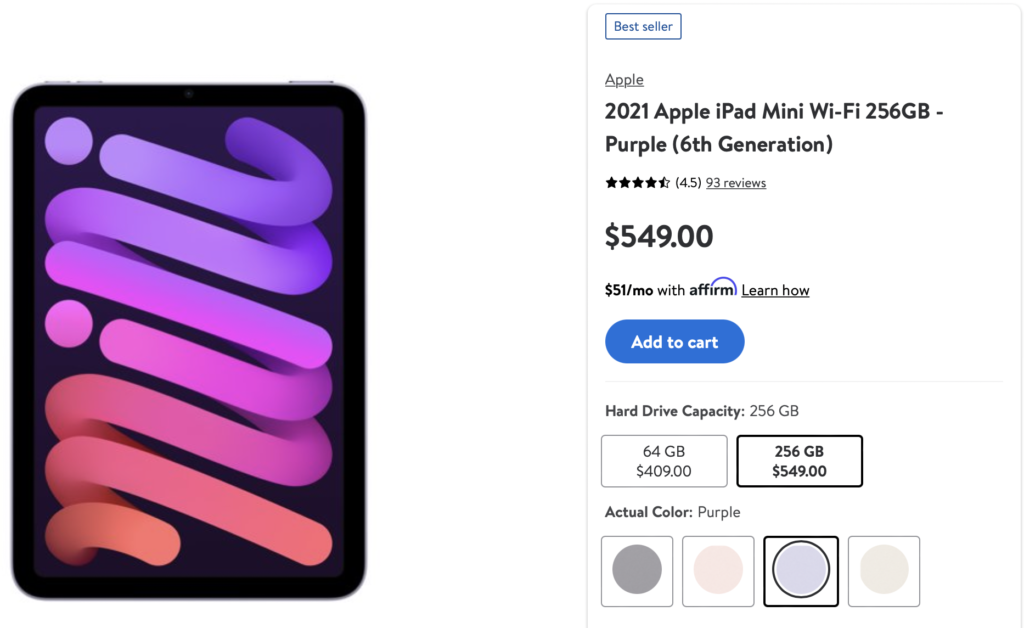
Task: Click the half-filled fifth rating star
Action: 662,182
